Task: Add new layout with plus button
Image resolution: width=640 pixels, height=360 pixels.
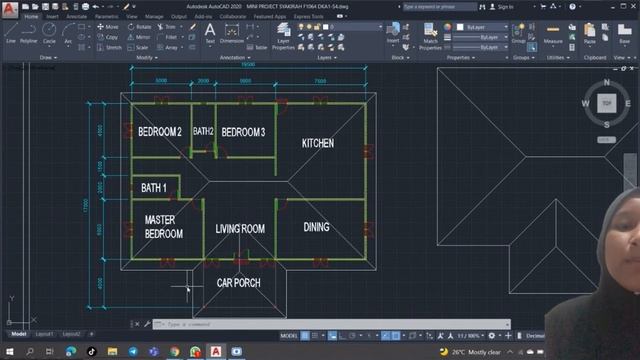Action: click(x=91, y=334)
